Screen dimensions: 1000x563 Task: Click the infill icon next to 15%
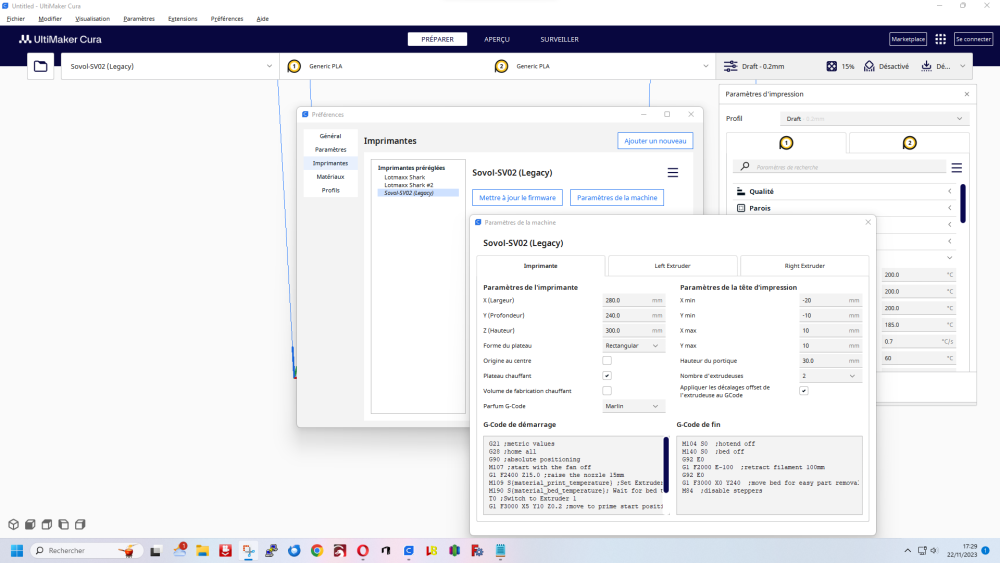coord(832,66)
